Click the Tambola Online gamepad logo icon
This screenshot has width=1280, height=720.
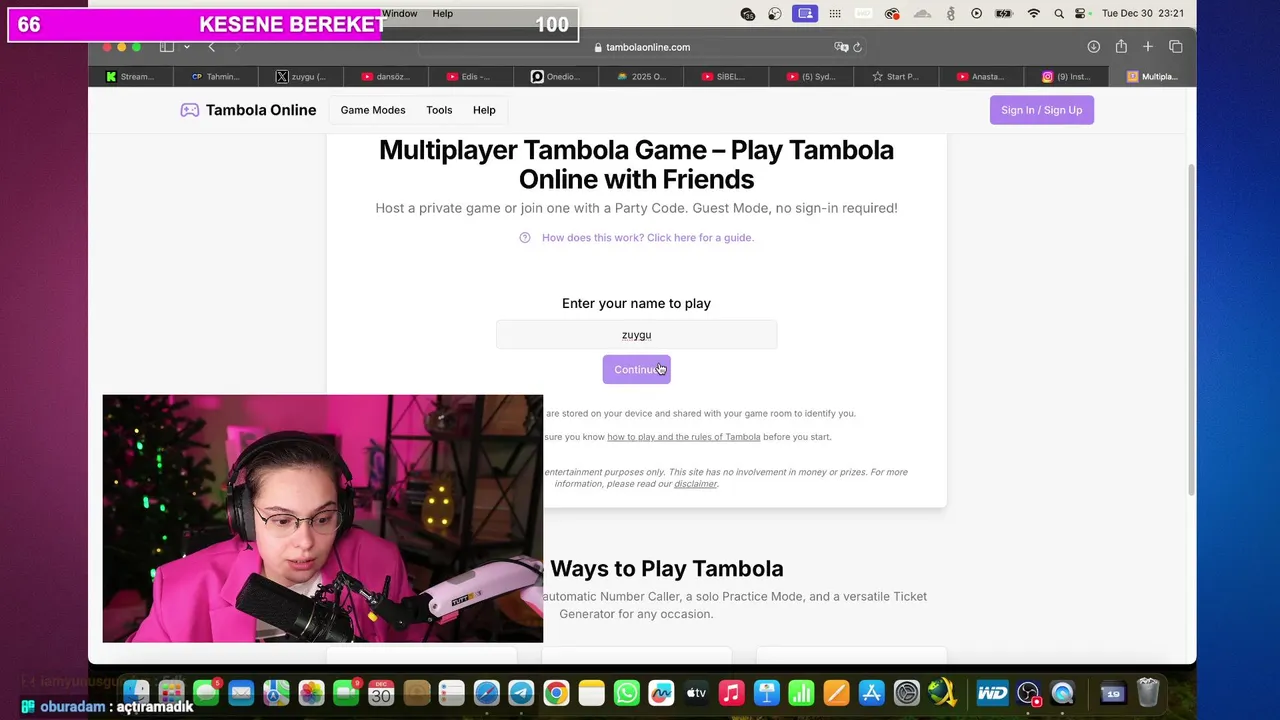click(x=189, y=110)
